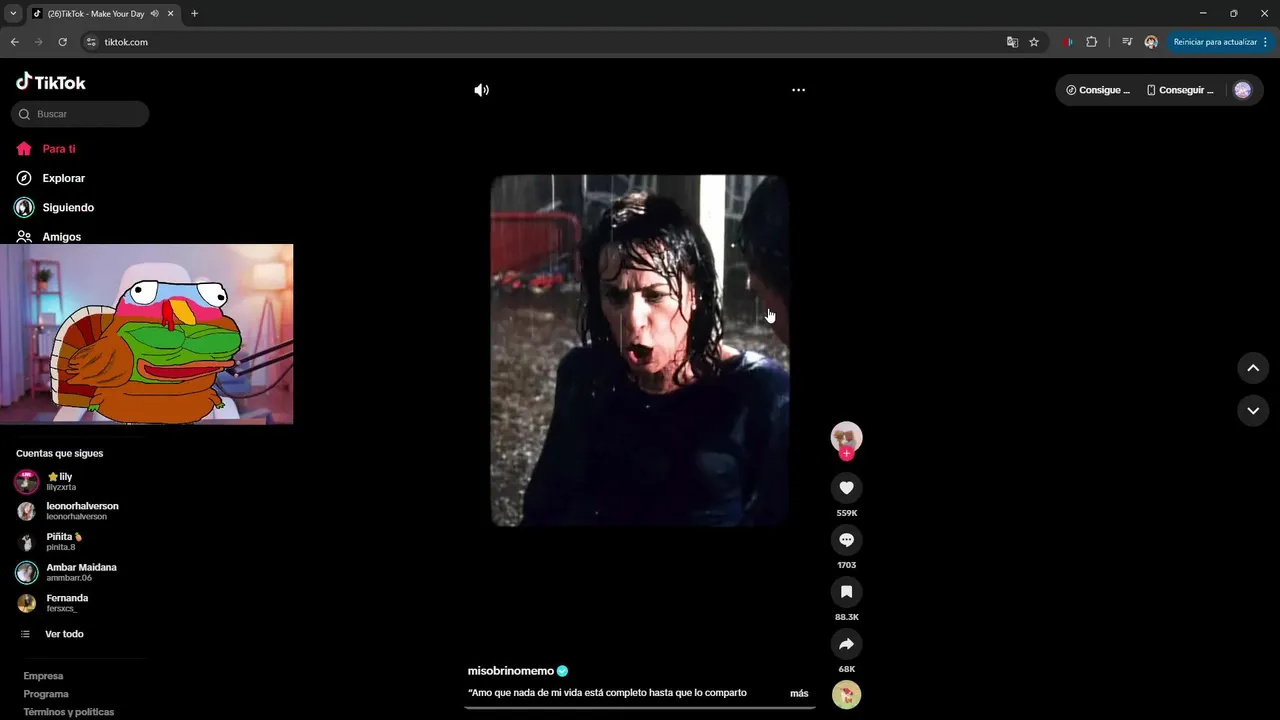Open the tab search dropdown arrow
The height and width of the screenshot is (720, 1280).
[x=13, y=13]
